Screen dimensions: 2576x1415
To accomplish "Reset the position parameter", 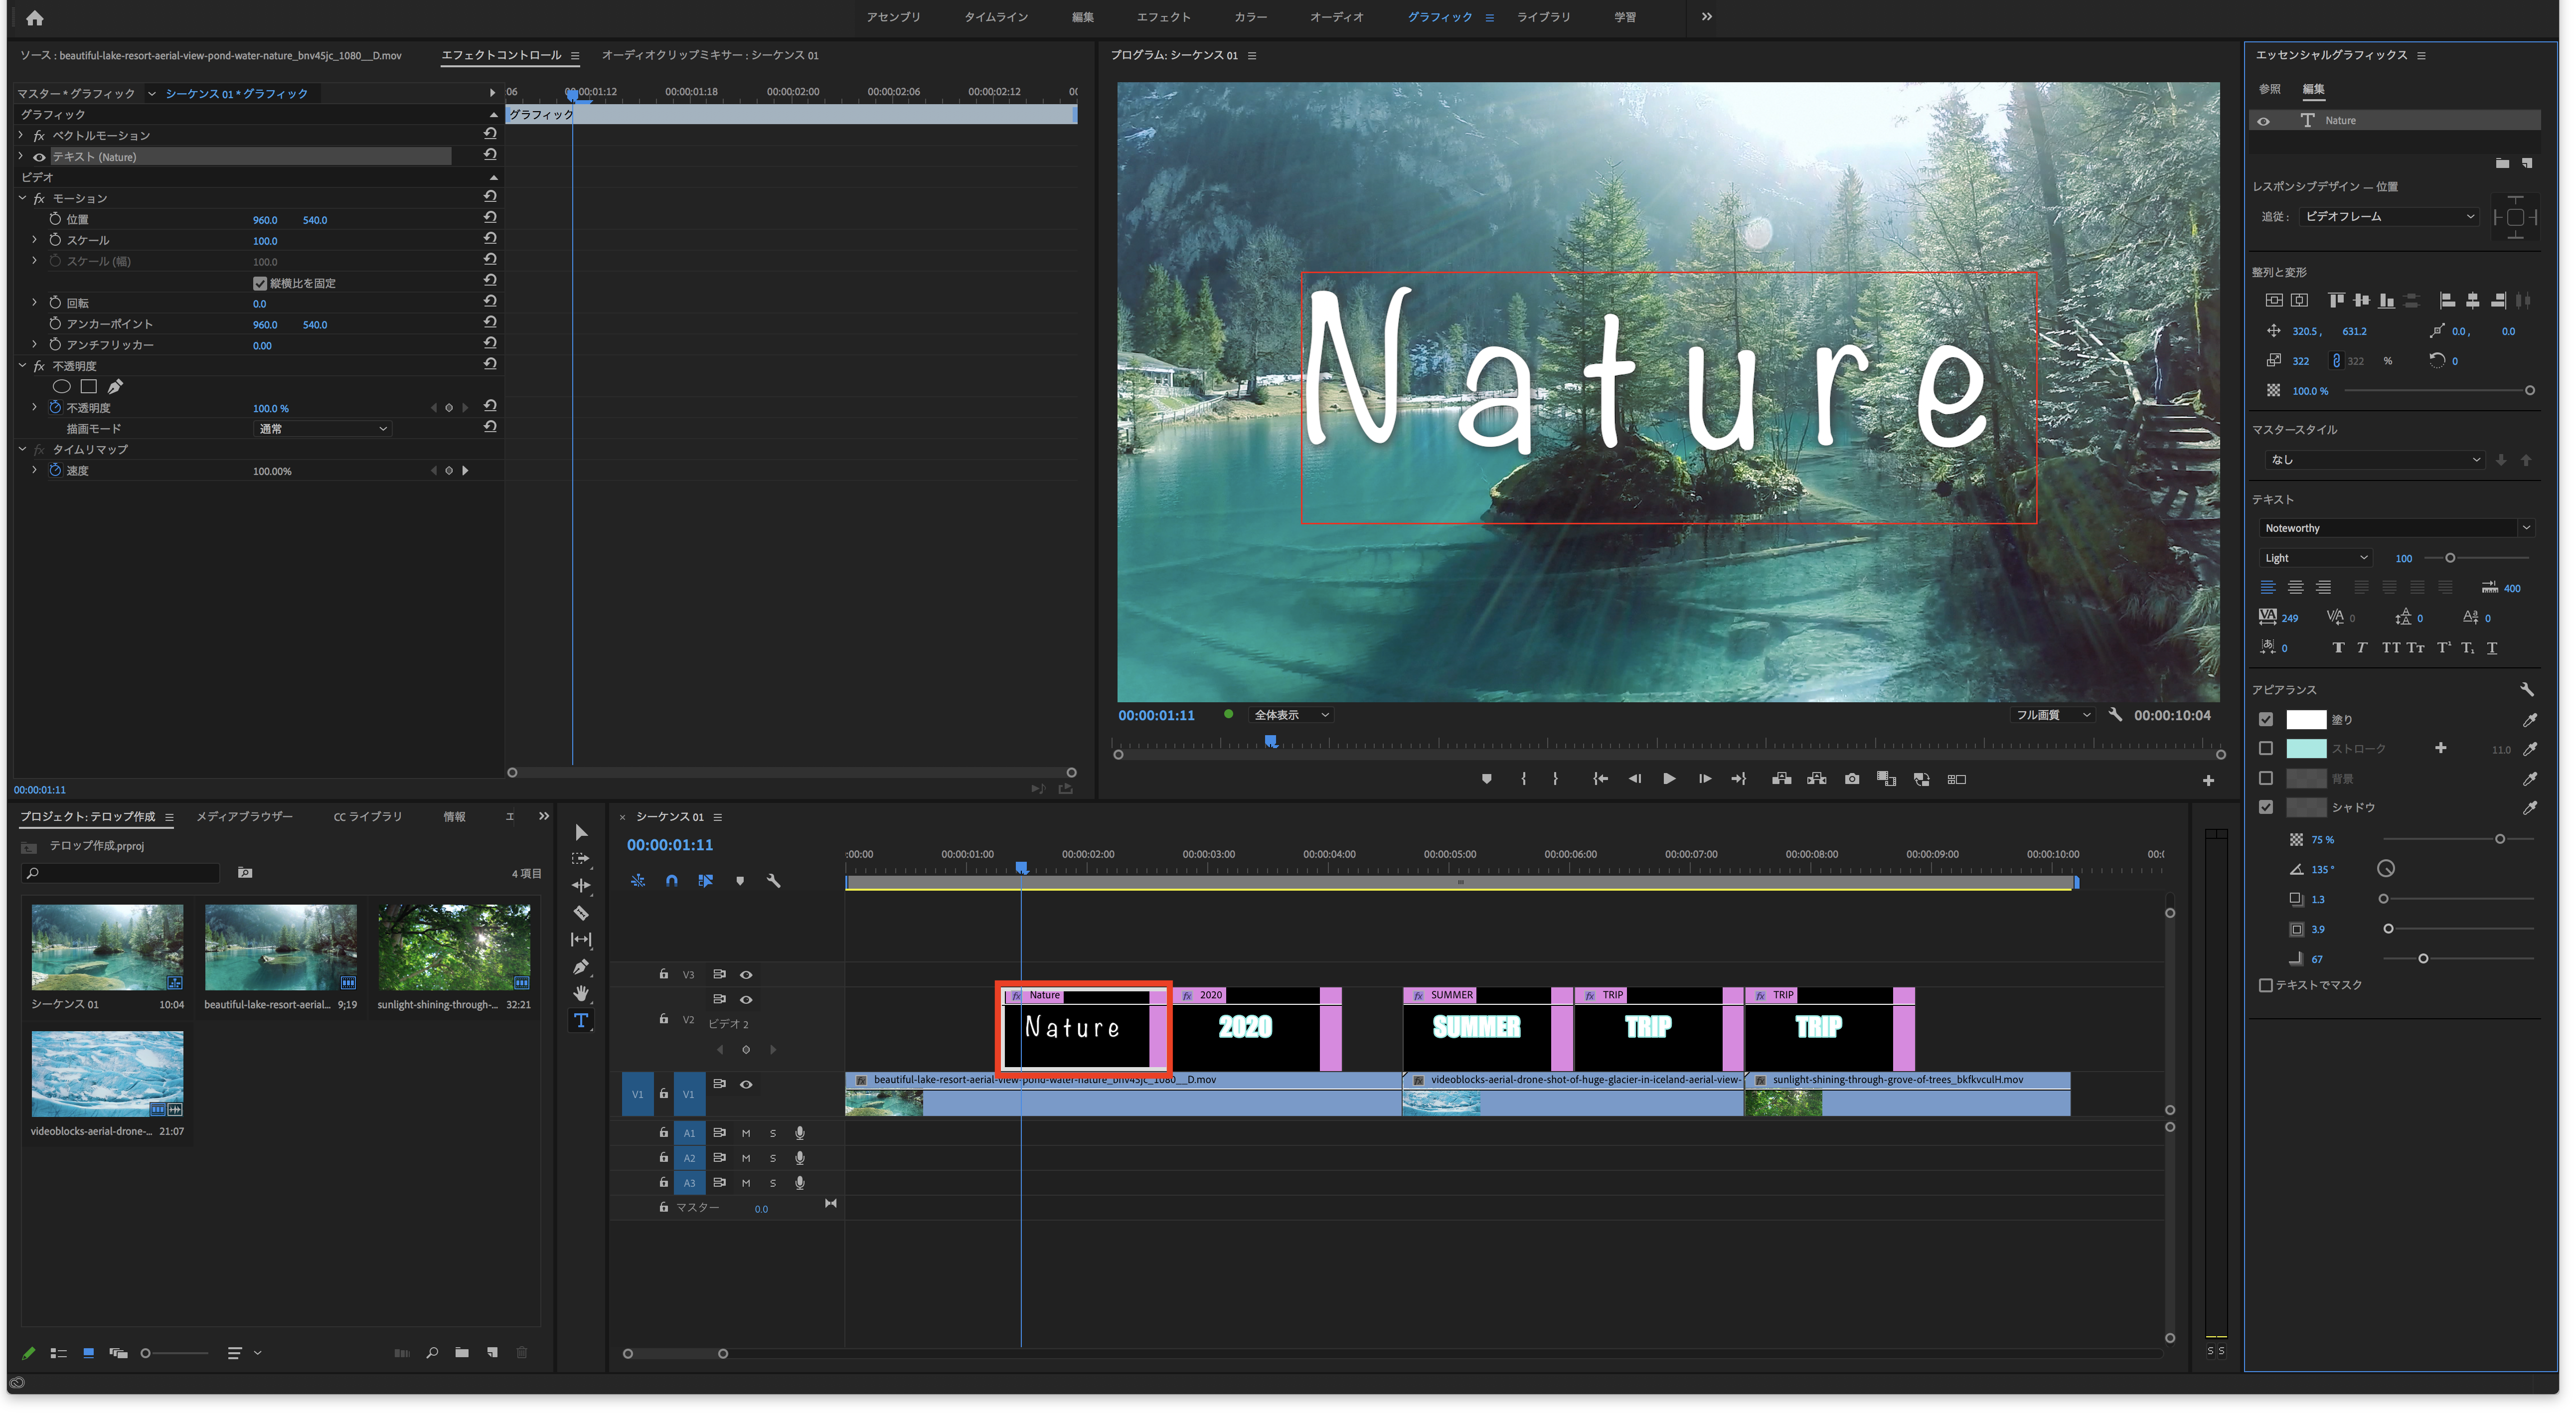I will [490, 218].
